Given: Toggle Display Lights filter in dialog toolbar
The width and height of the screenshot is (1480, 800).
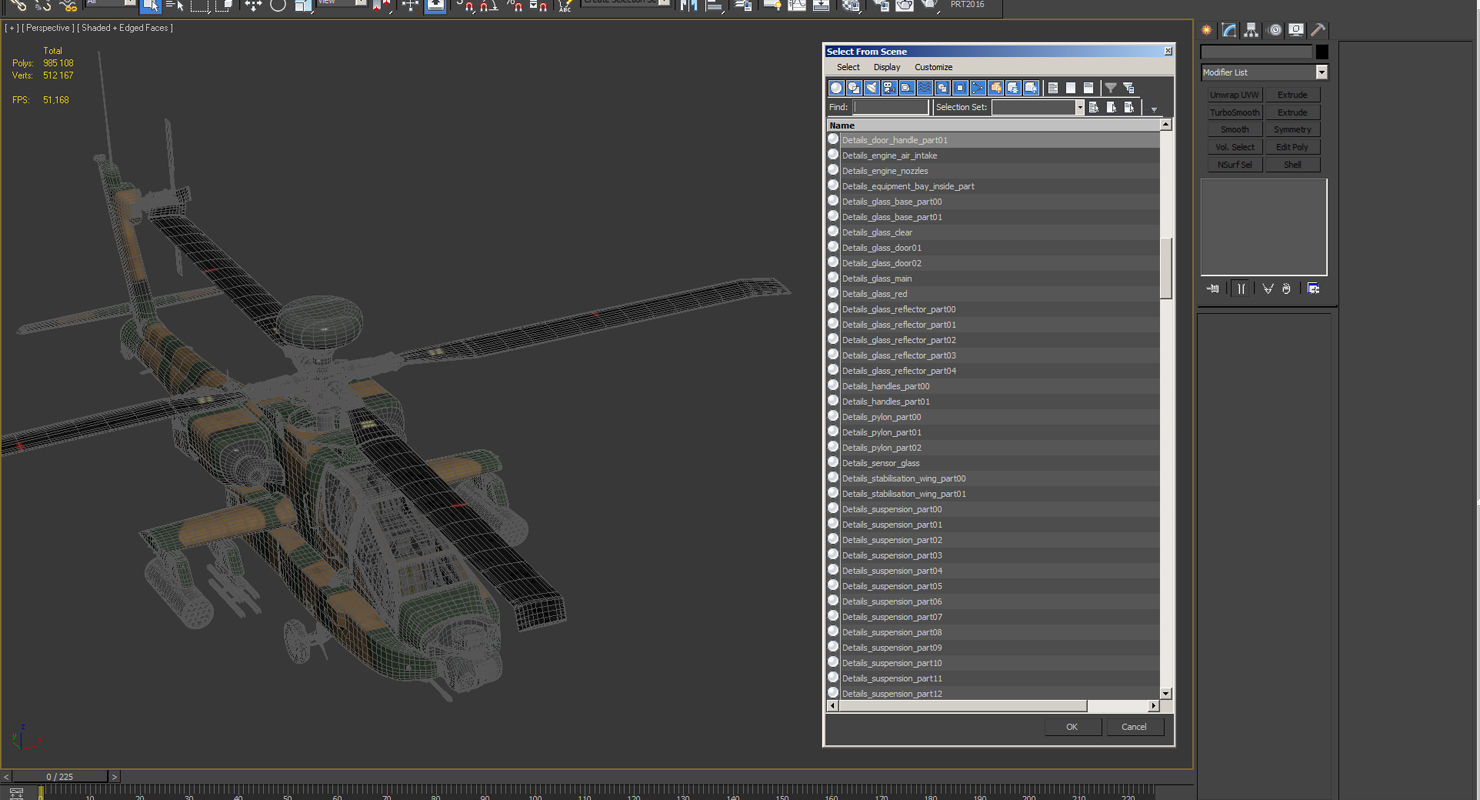Looking at the screenshot, I should point(872,88).
